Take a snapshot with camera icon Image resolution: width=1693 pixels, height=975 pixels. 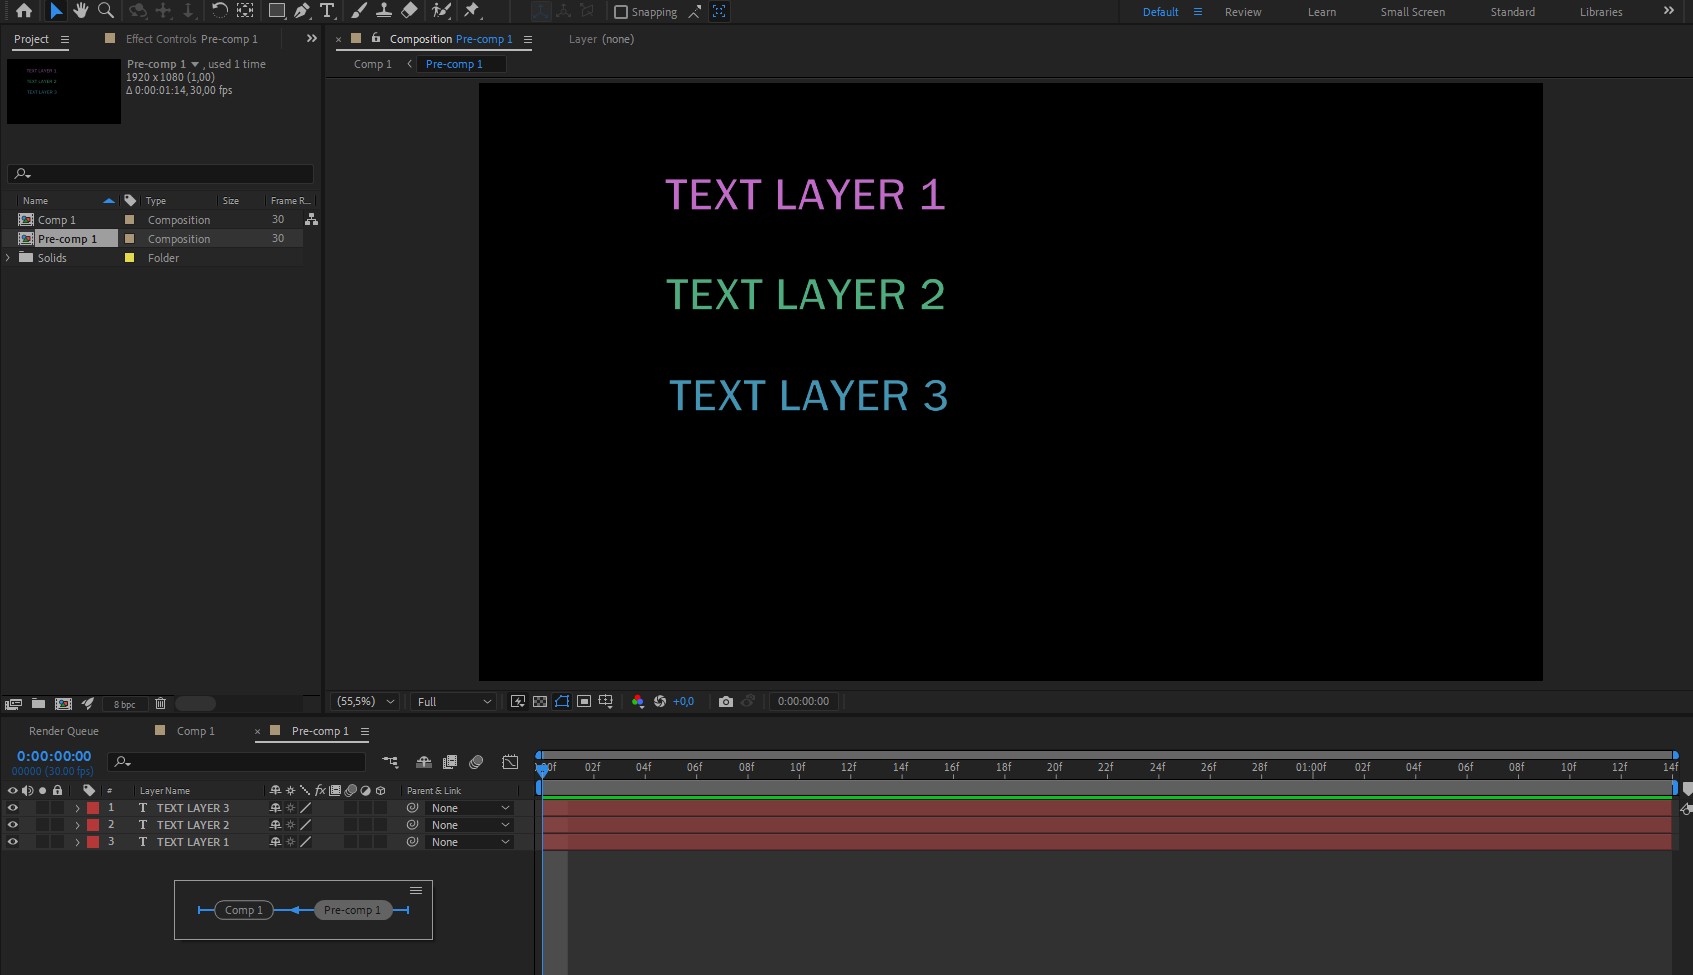click(726, 701)
